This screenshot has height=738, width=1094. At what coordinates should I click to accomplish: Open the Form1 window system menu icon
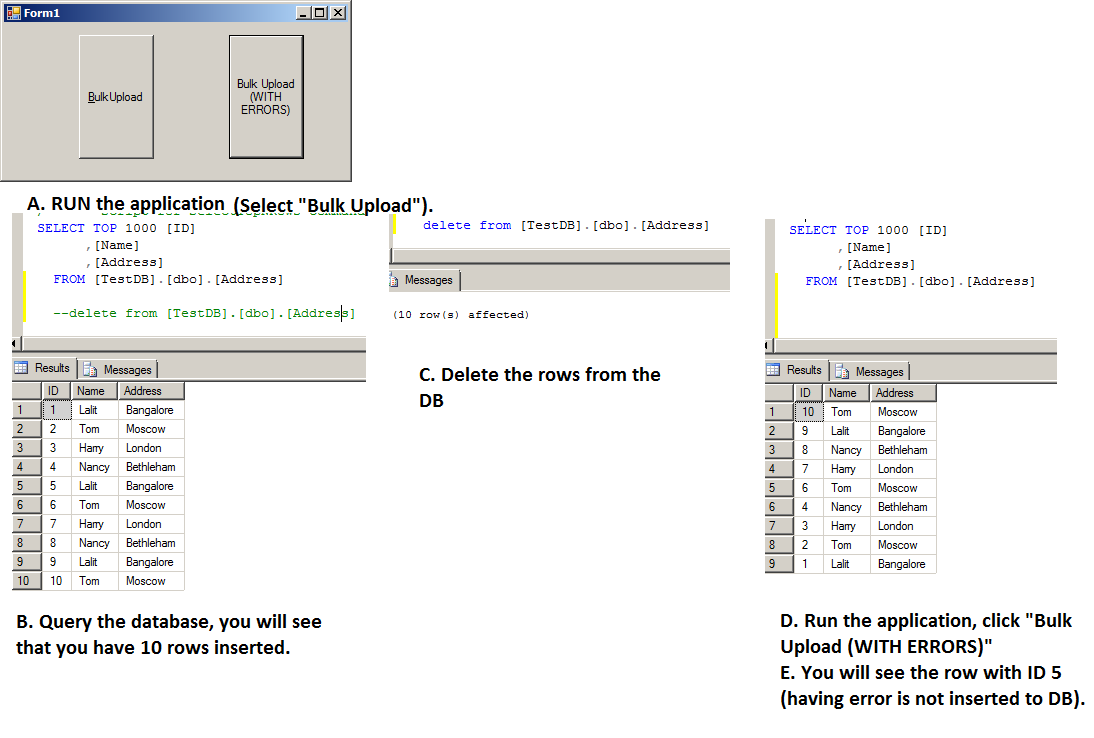13,13
